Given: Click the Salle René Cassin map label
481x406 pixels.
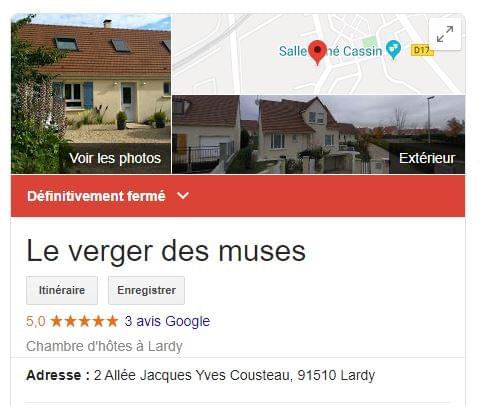Looking at the screenshot, I should 330,51.
